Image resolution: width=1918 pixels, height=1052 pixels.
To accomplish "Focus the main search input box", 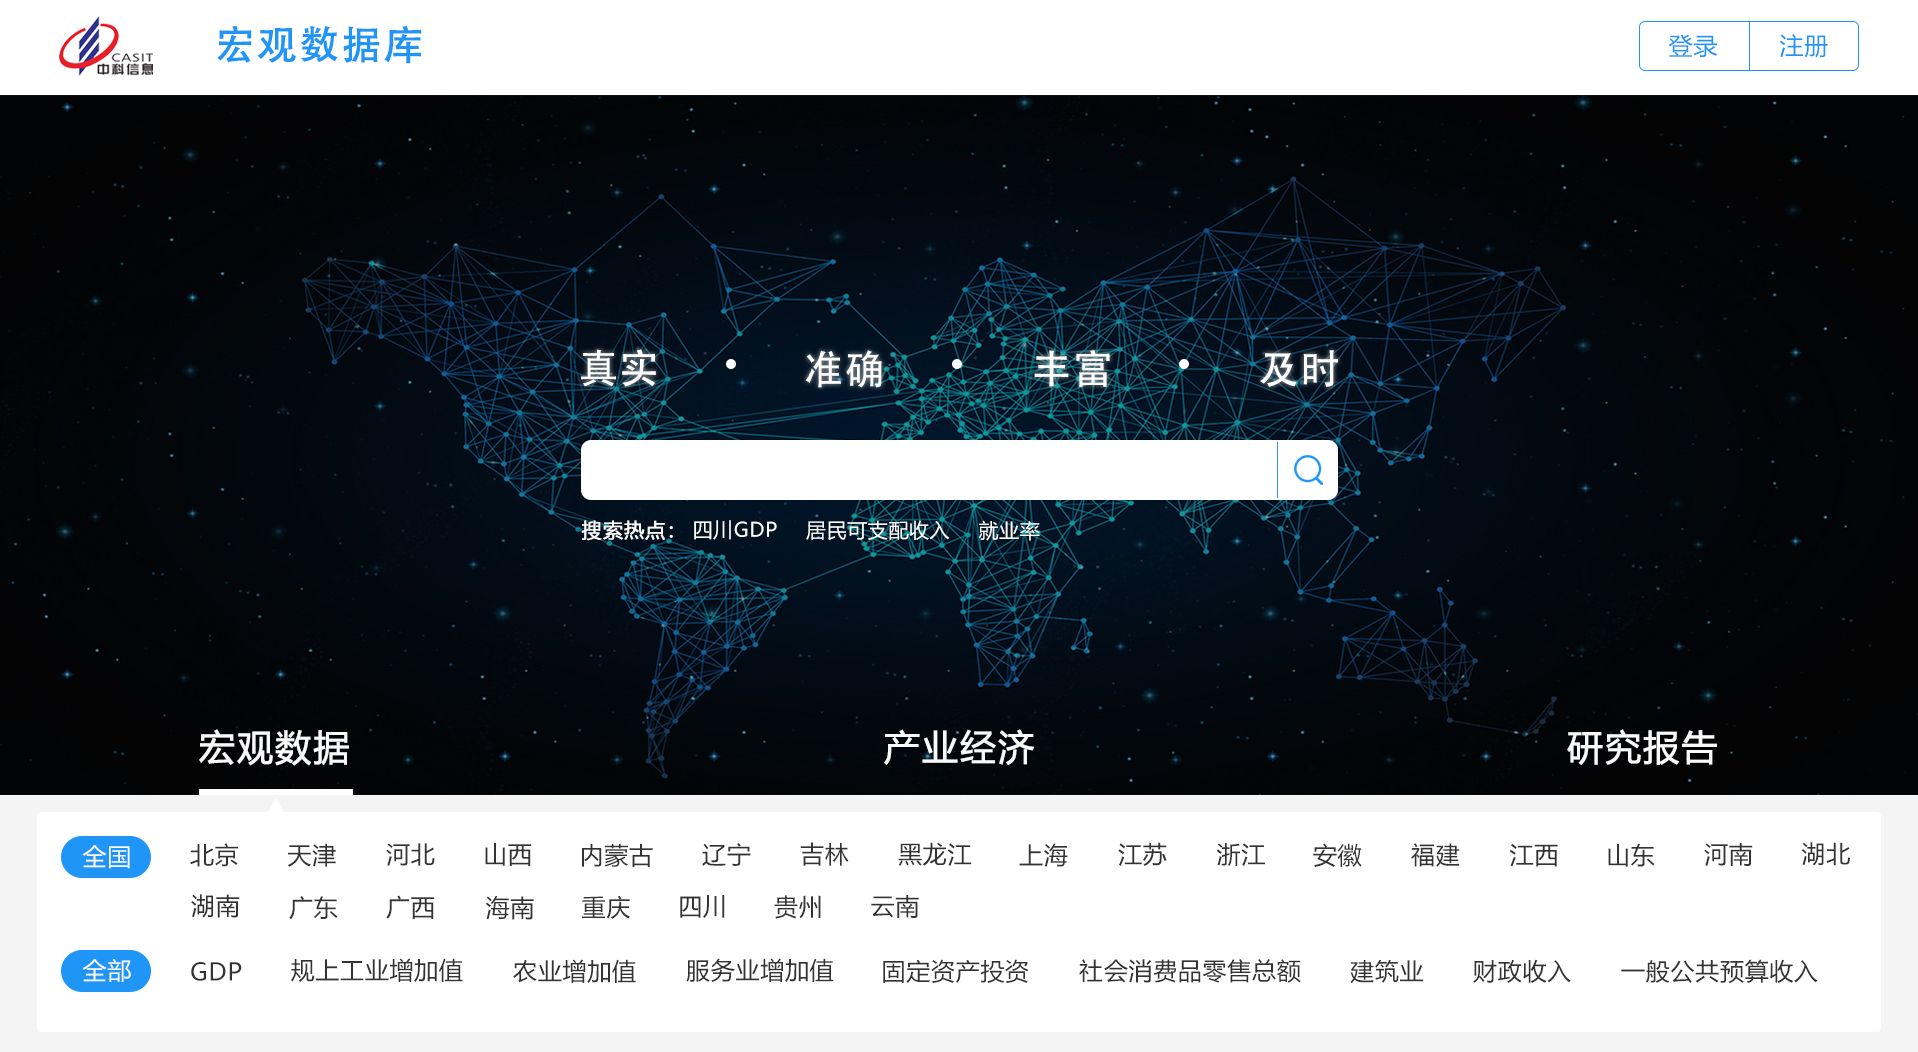I will point(928,470).
